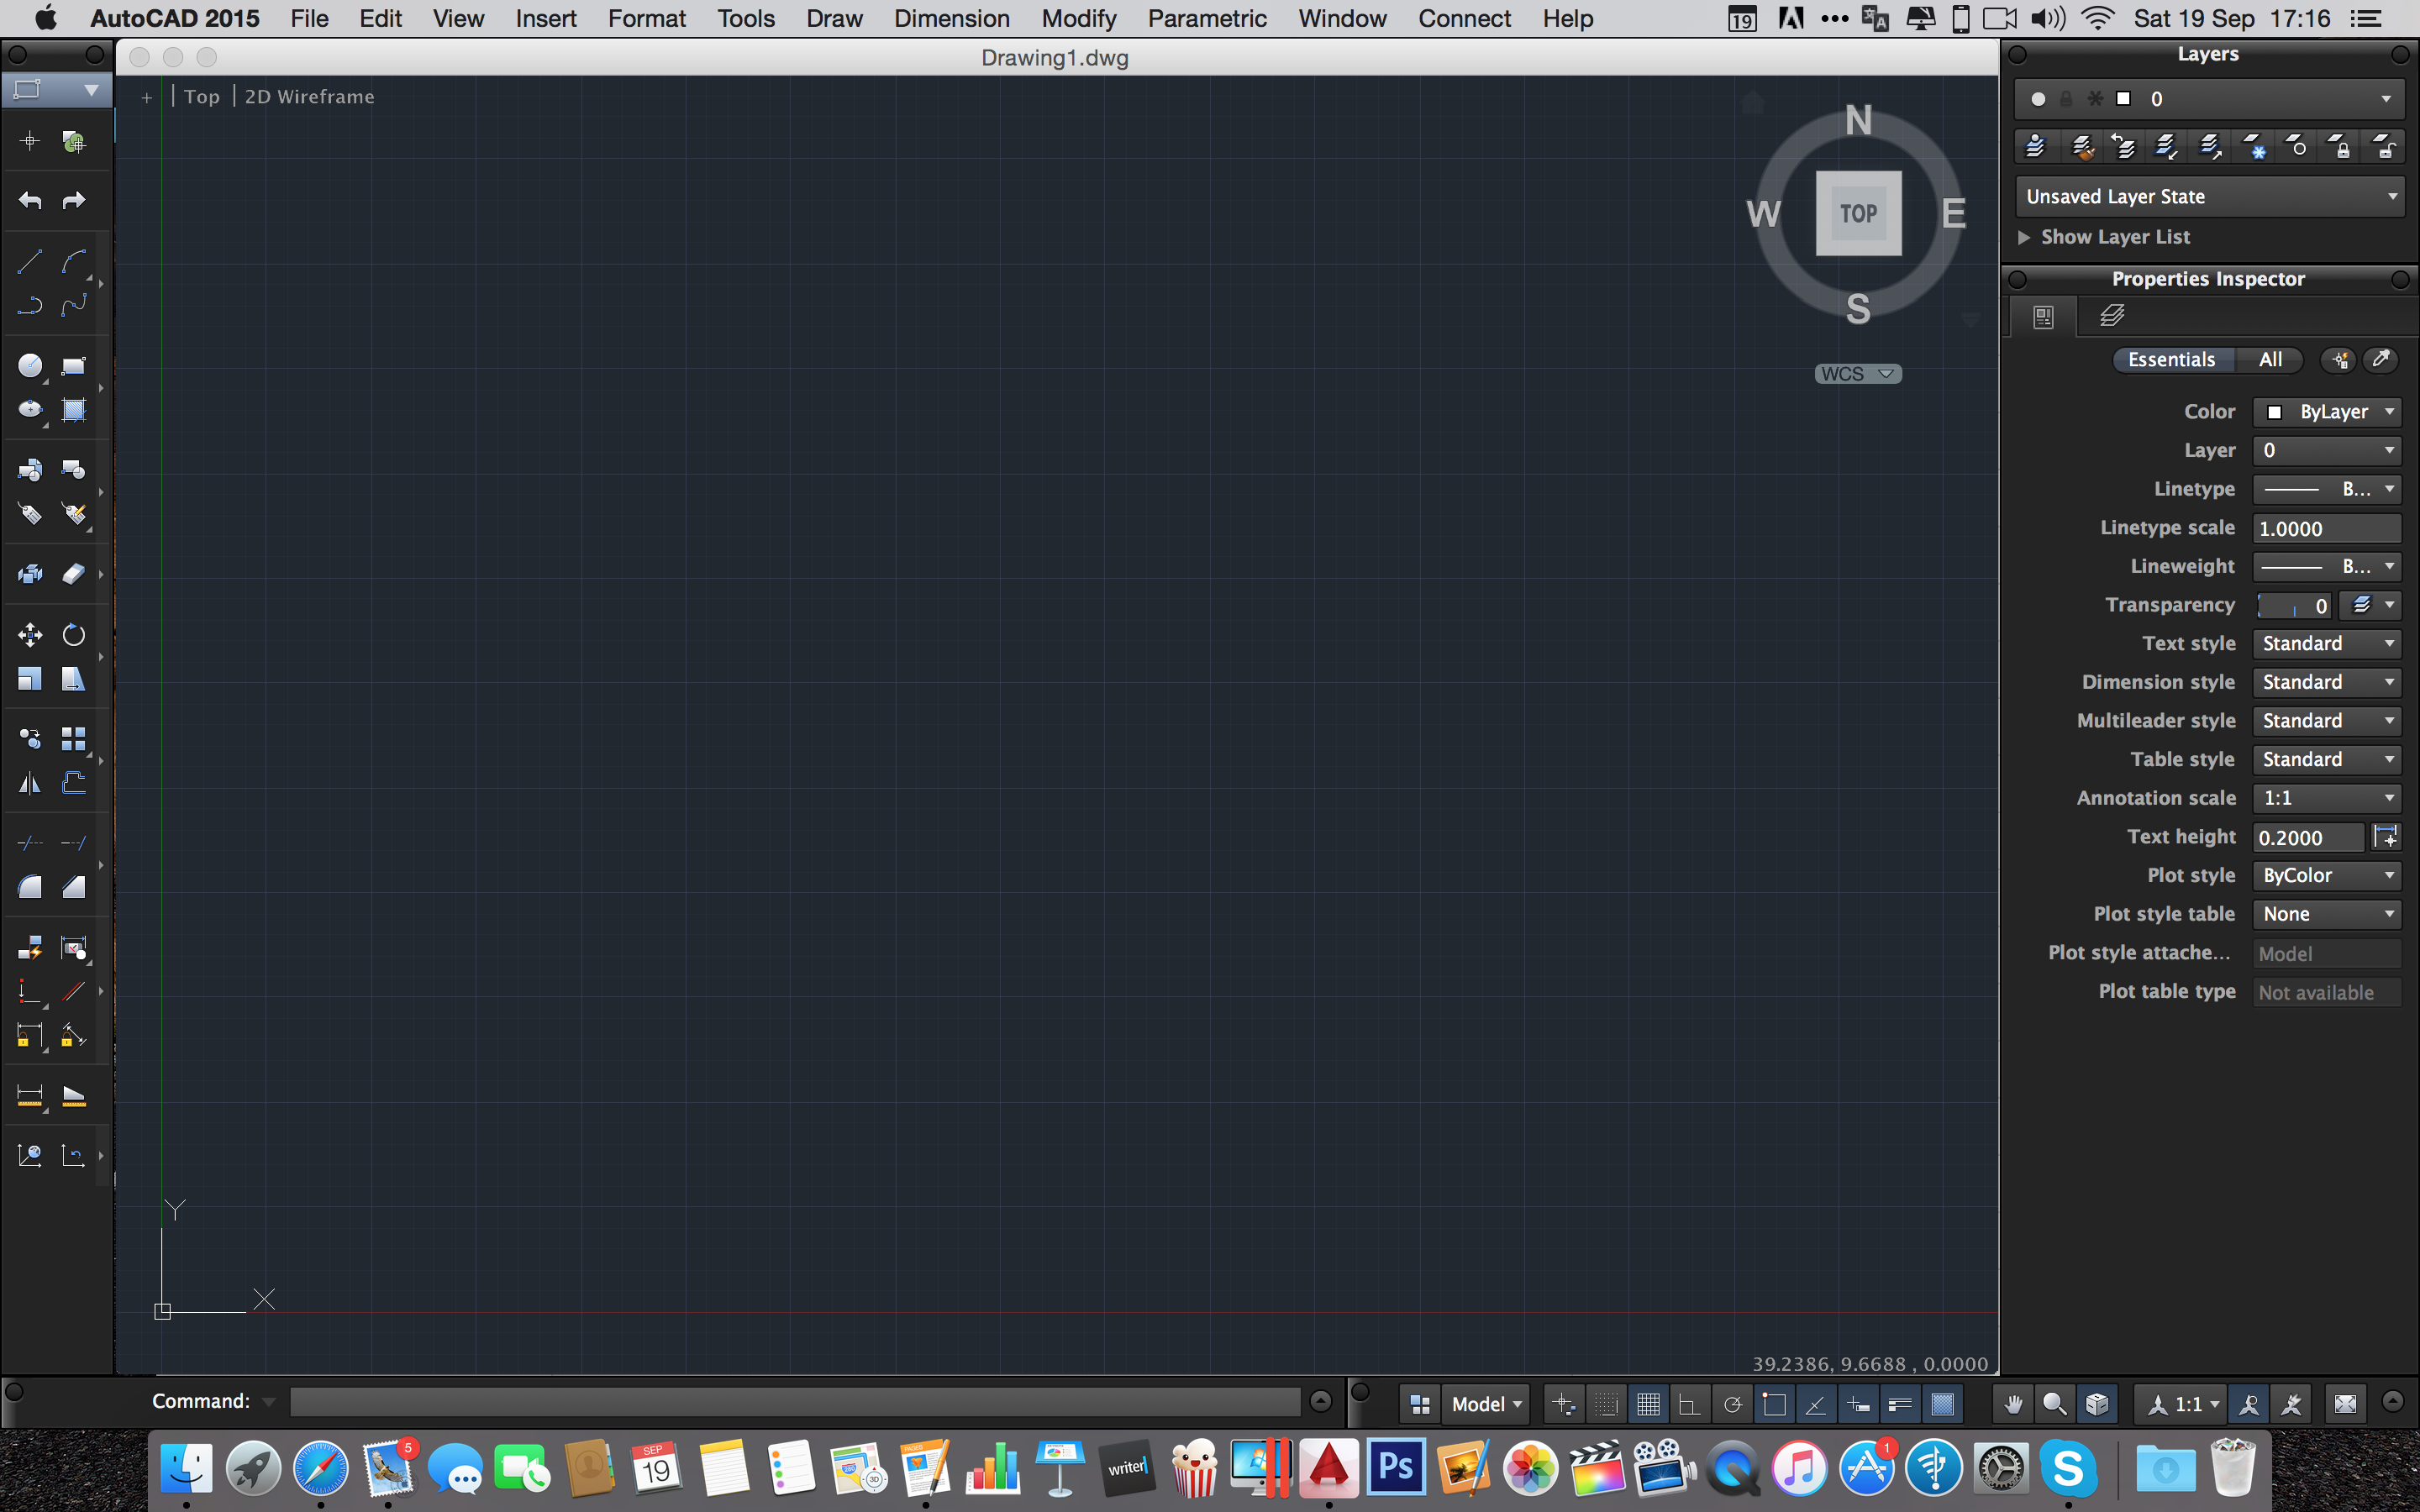
Task: Select the Rectangle tool
Action: [x=74, y=366]
